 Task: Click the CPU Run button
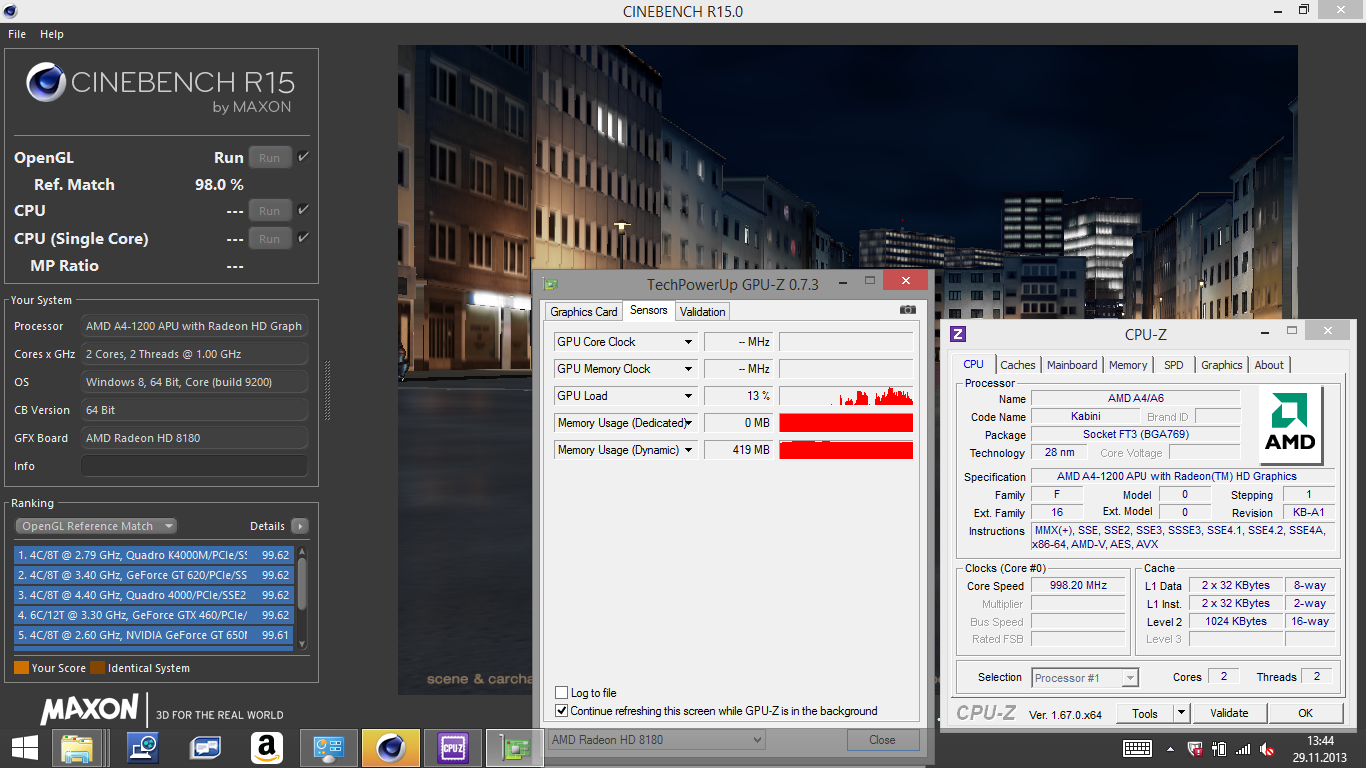coord(270,210)
